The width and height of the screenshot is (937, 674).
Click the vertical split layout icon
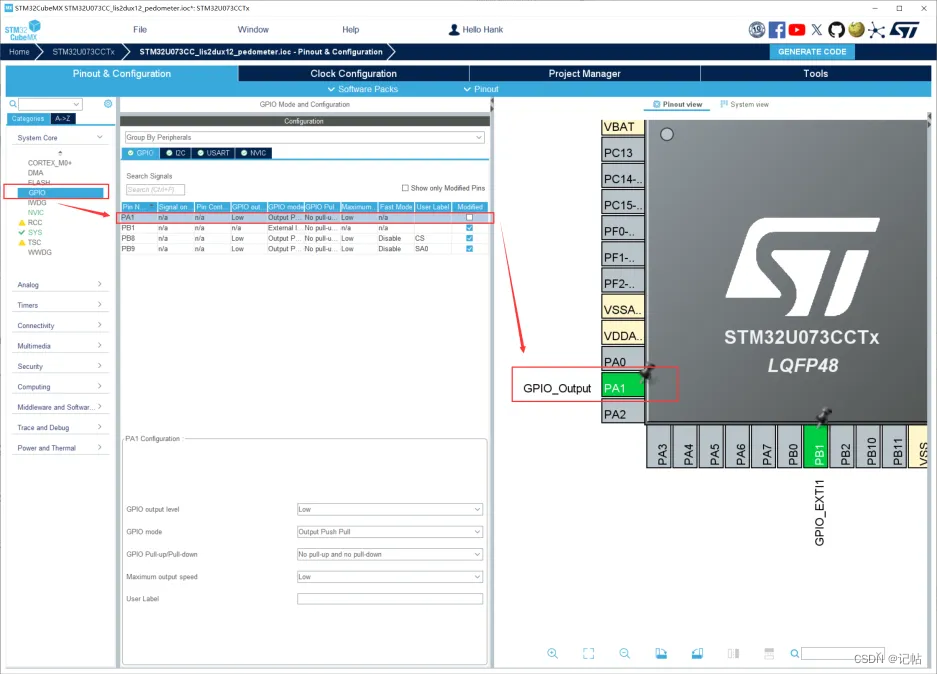coord(733,654)
